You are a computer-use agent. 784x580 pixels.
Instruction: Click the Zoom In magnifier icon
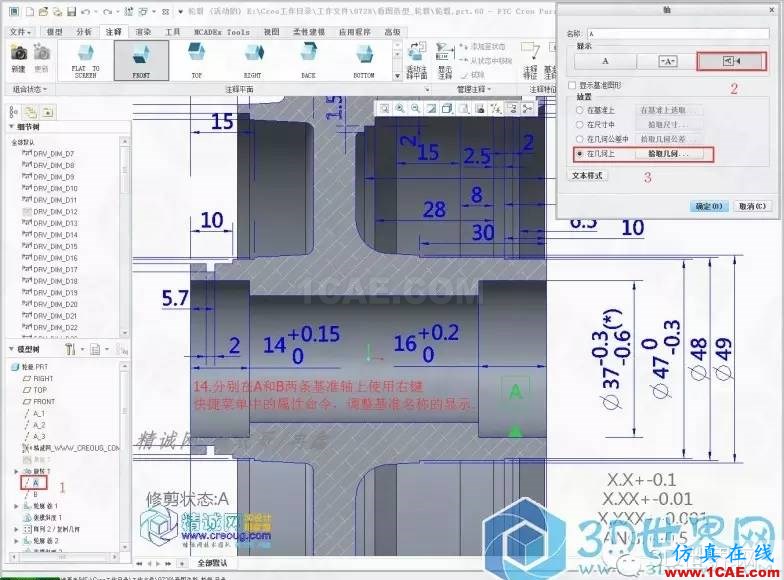coord(400,108)
